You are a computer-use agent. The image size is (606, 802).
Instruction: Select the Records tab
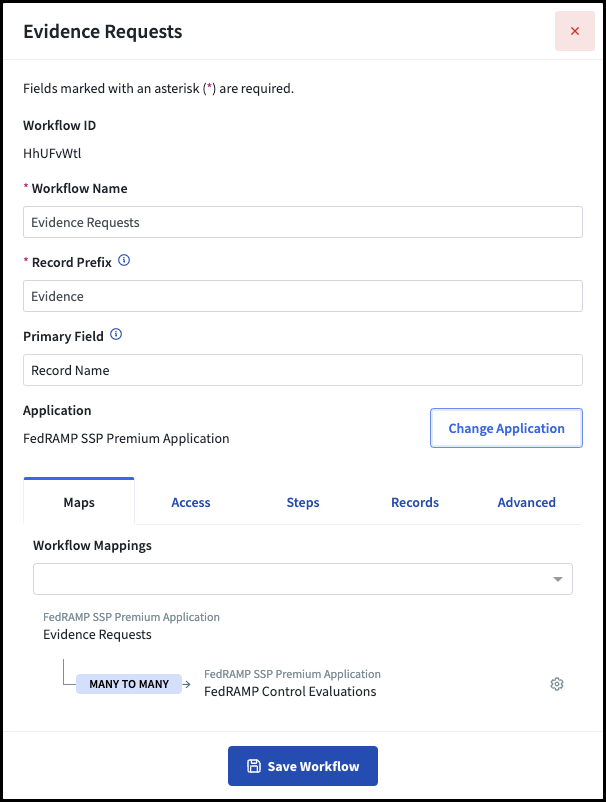[415, 502]
